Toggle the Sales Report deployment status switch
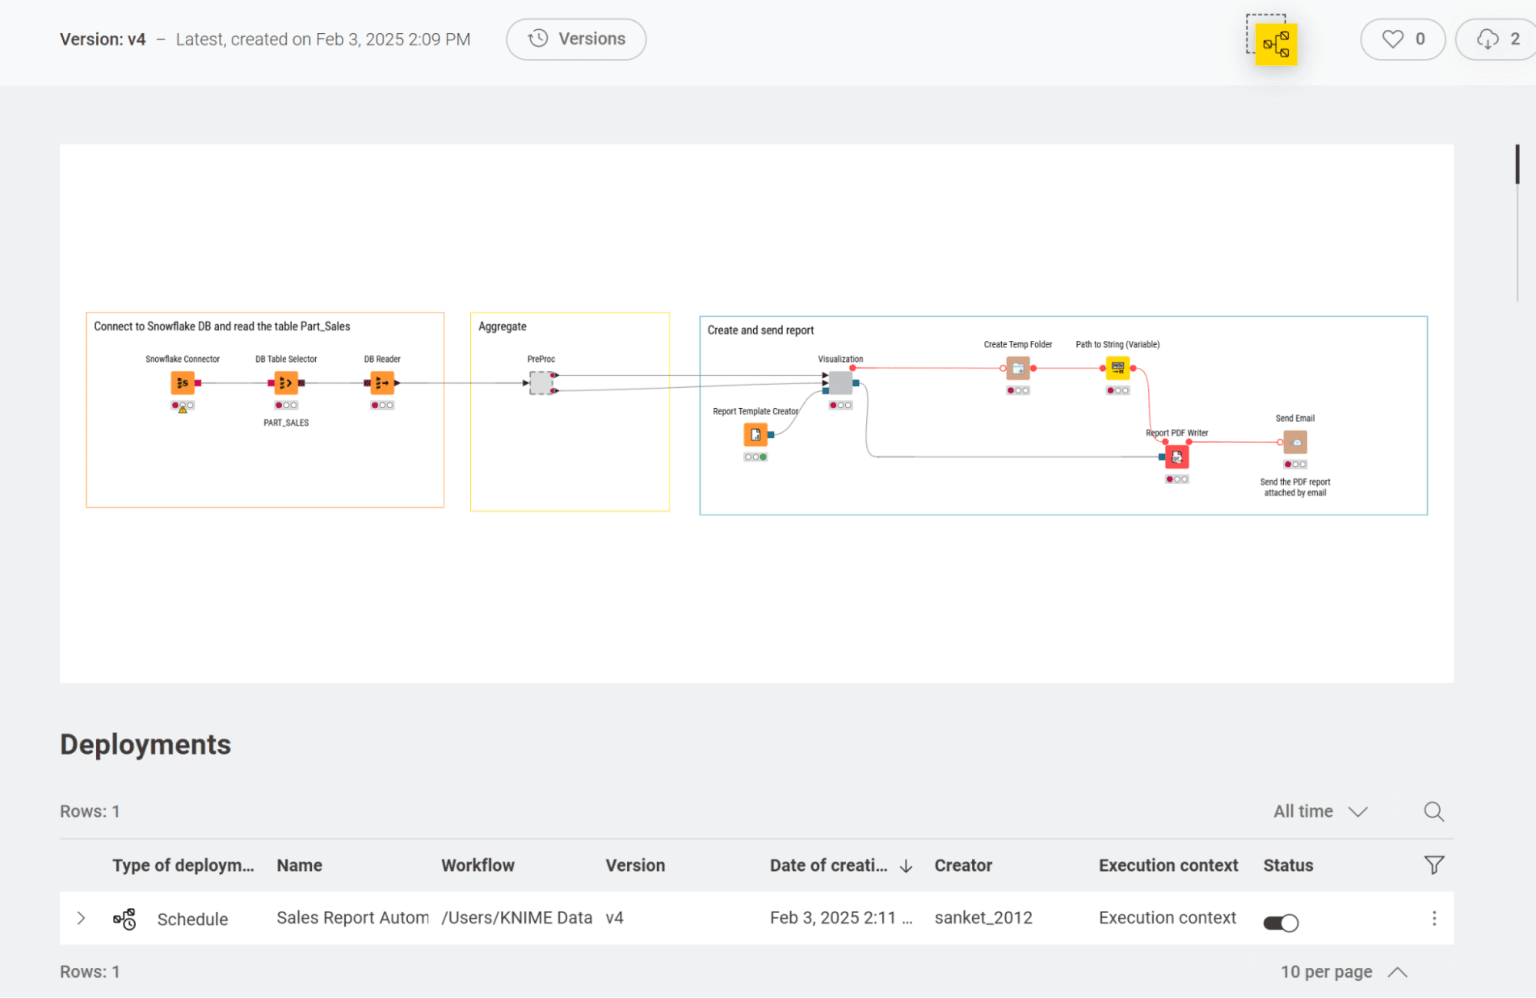This screenshot has width=1536, height=998. [x=1281, y=923]
